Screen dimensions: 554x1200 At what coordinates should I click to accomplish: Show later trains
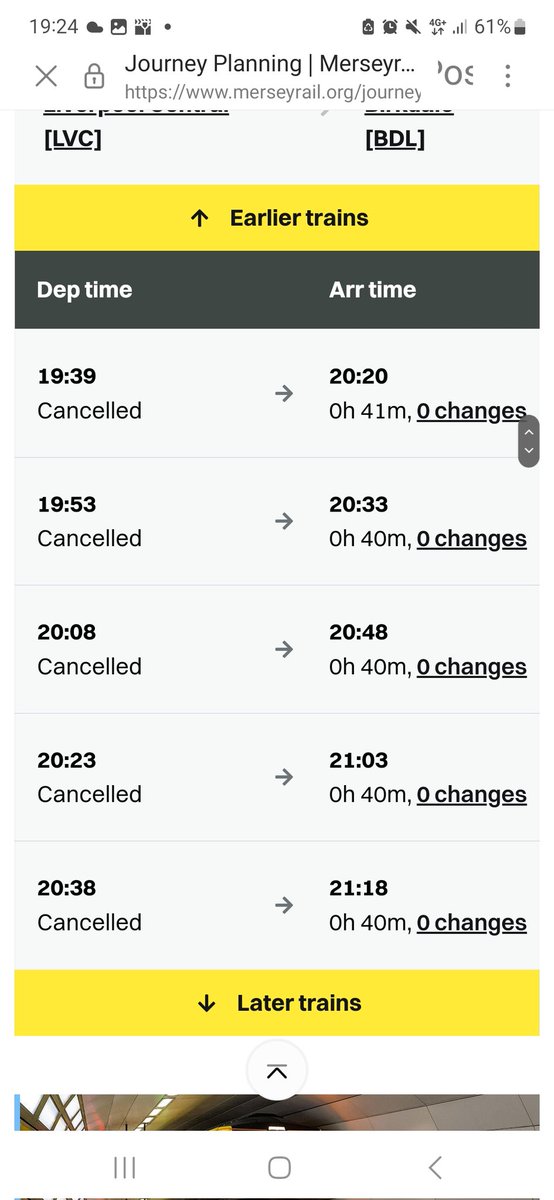(277, 1003)
